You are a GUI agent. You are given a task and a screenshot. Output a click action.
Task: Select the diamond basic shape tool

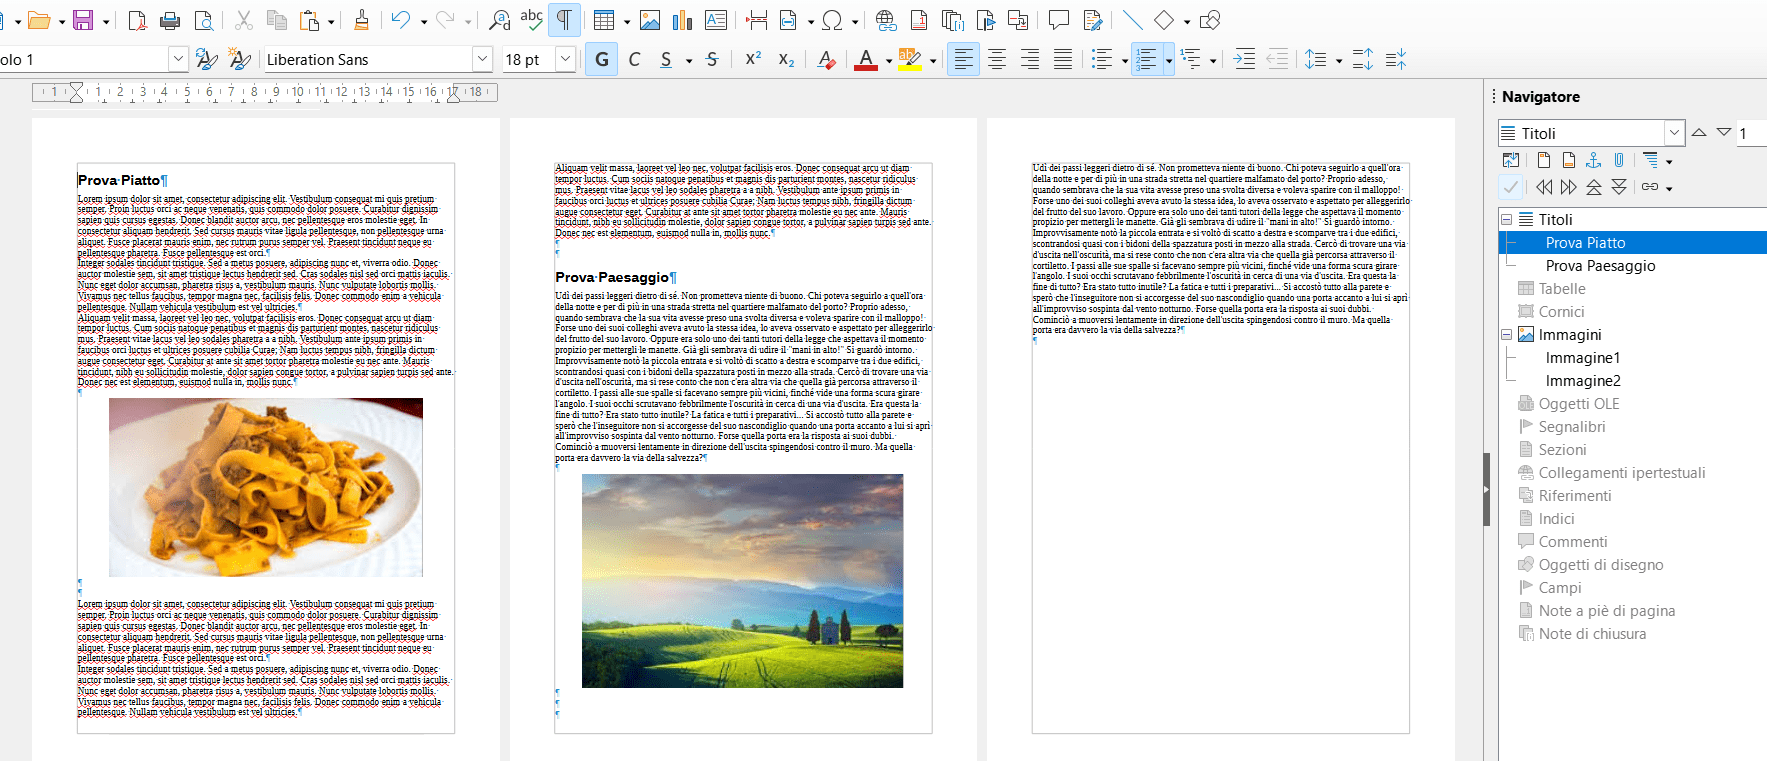[x=1164, y=20]
